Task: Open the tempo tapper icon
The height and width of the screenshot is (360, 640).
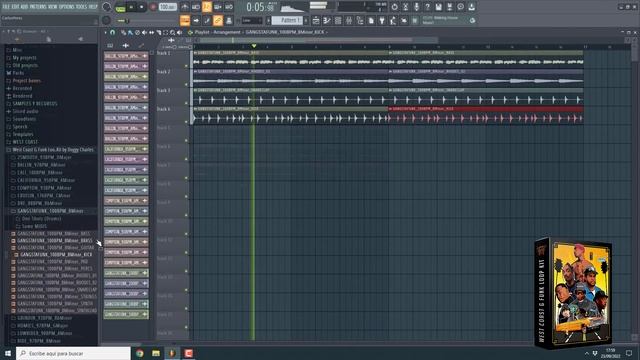Action: (x=393, y=20)
